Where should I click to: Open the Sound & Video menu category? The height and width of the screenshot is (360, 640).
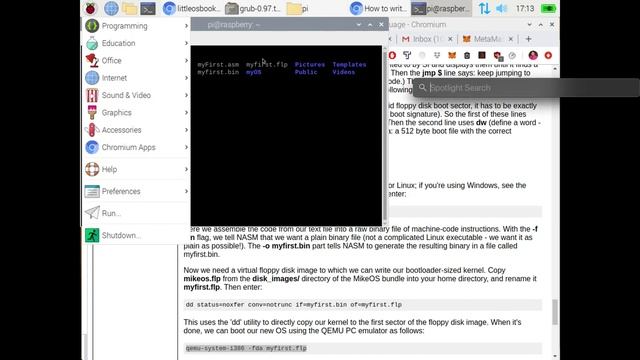pos(136,95)
